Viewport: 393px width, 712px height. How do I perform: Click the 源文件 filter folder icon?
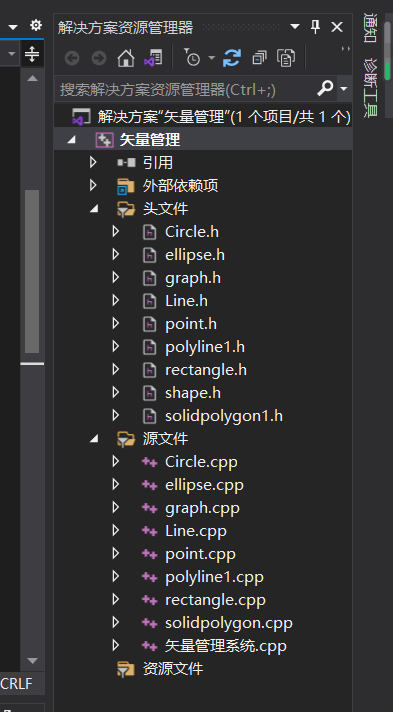tap(126, 439)
